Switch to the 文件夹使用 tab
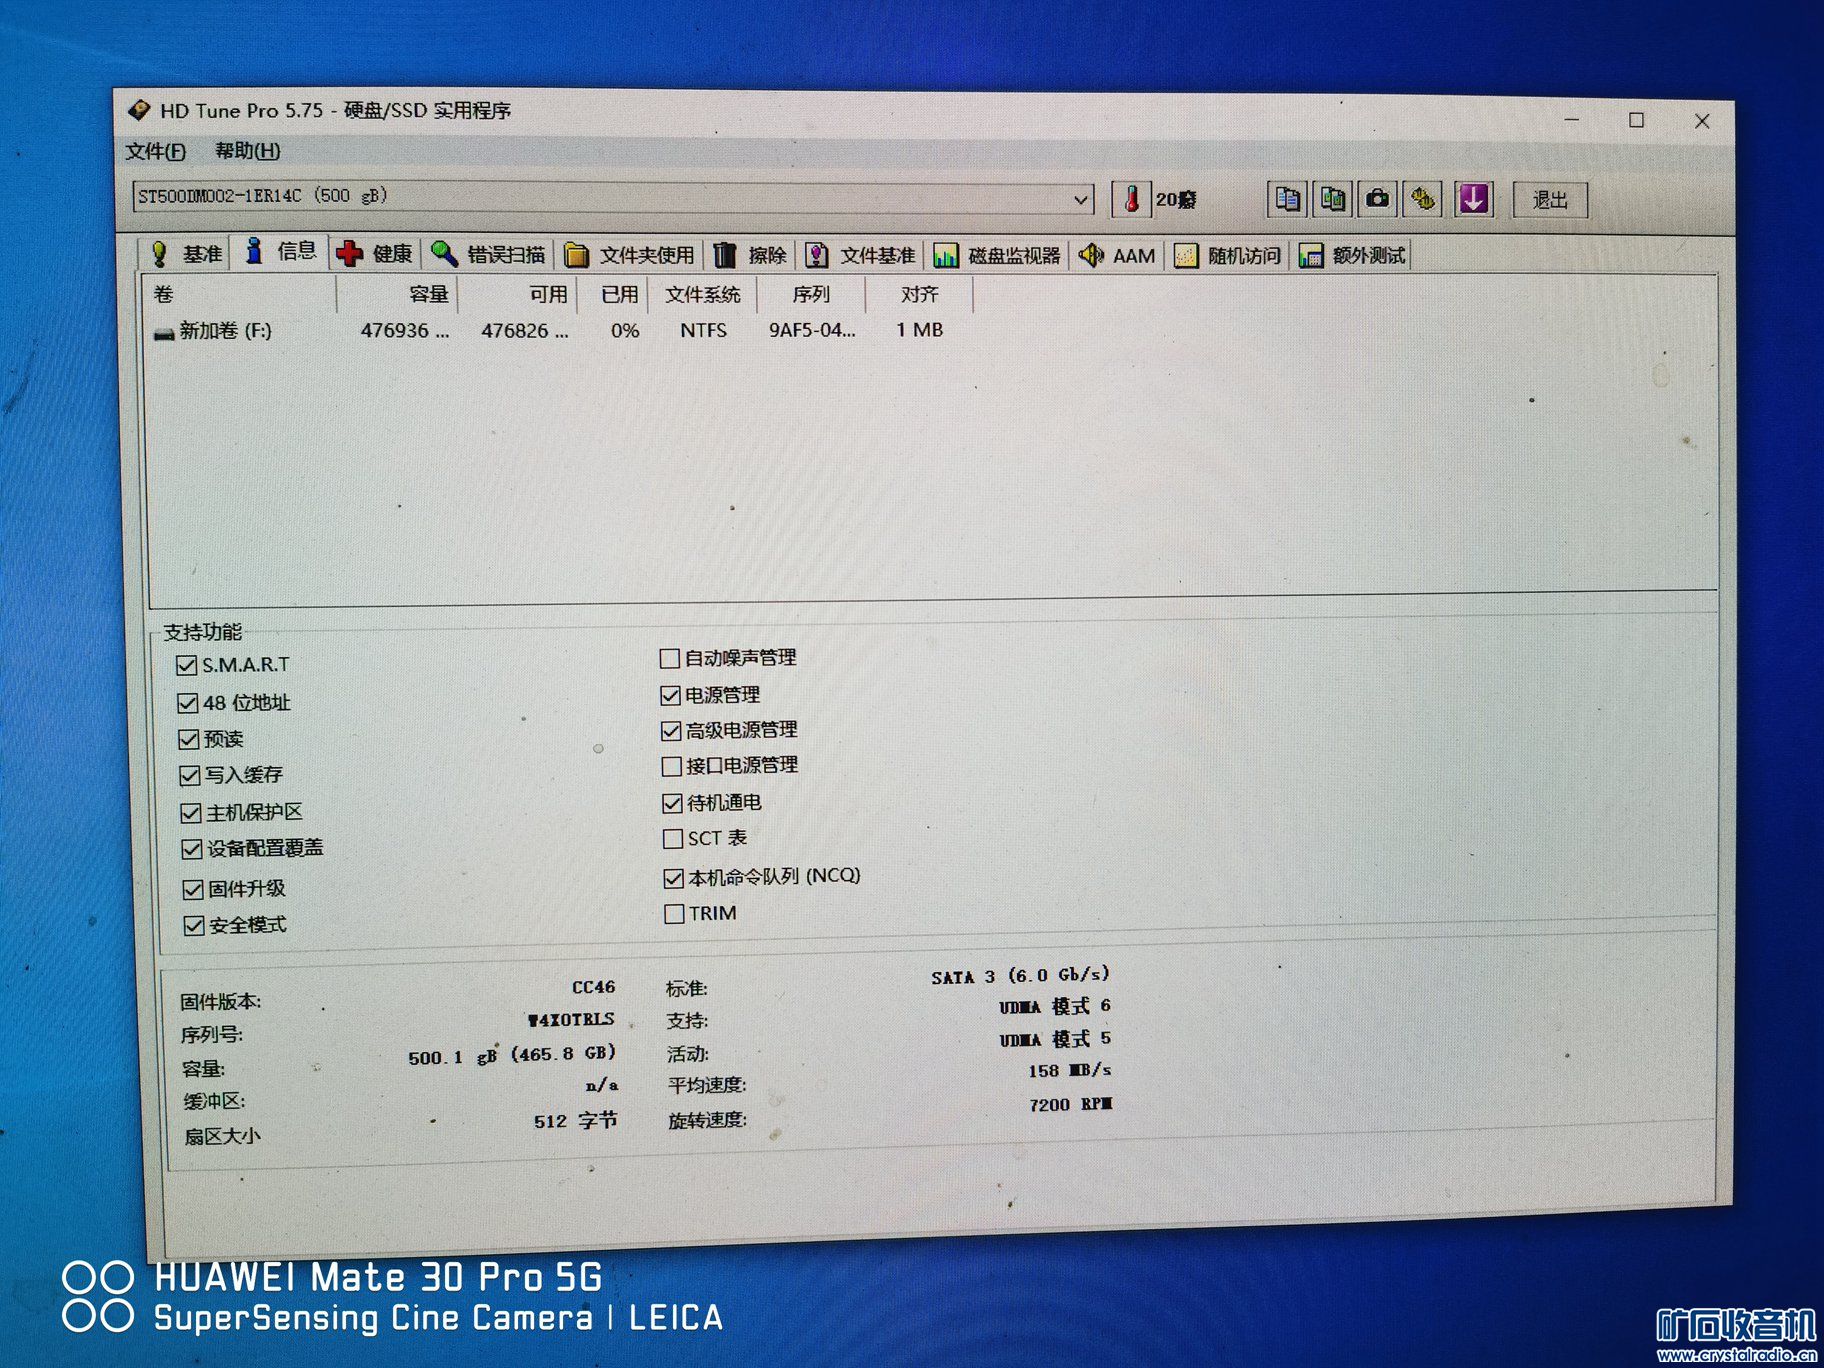The image size is (1824, 1368). coord(629,256)
